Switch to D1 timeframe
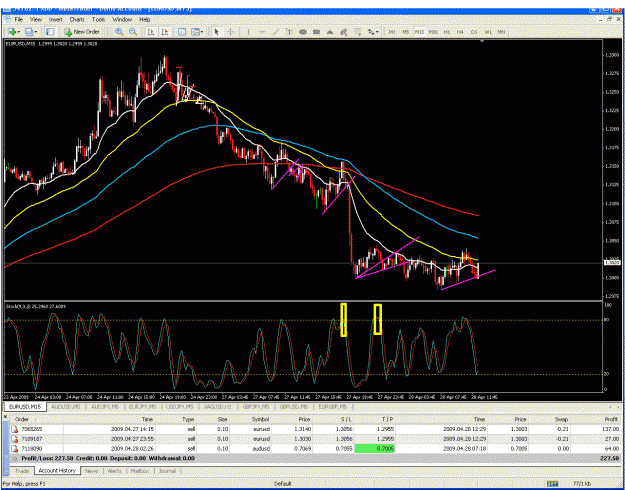The width and height of the screenshot is (625, 490). pos(474,32)
